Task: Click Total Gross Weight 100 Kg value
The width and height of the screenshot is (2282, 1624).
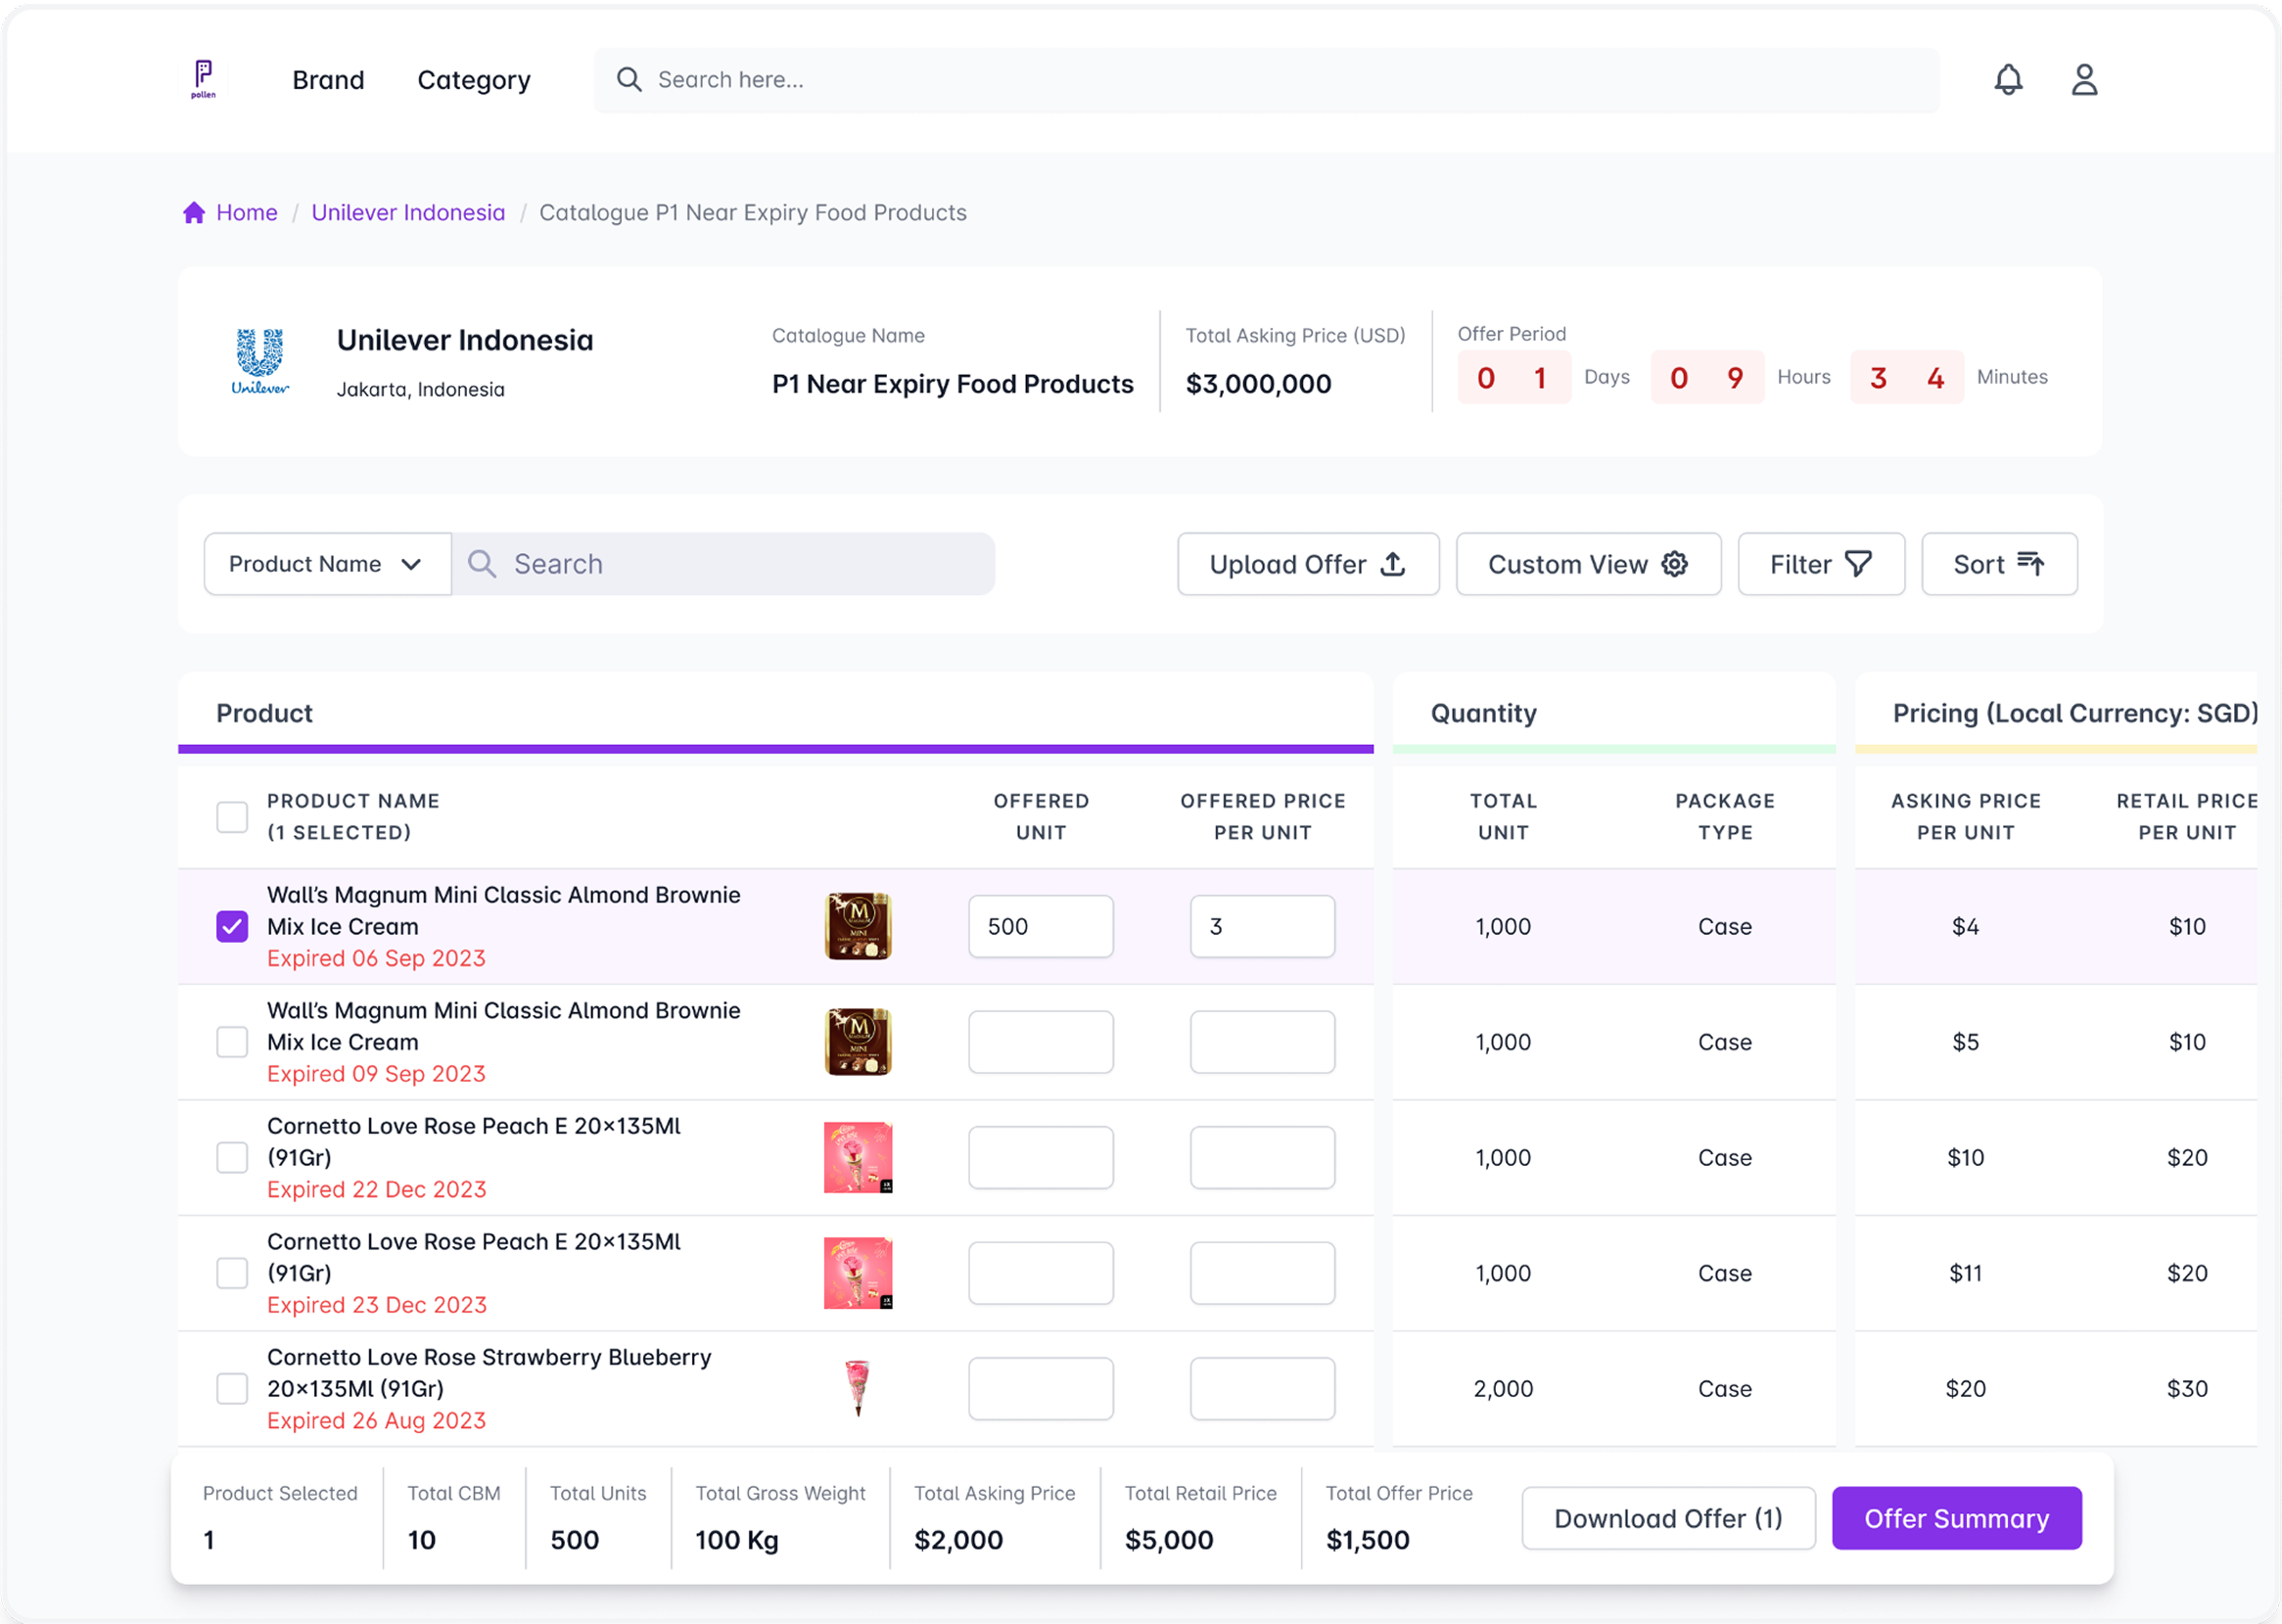Action: click(x=736, y=1540)
